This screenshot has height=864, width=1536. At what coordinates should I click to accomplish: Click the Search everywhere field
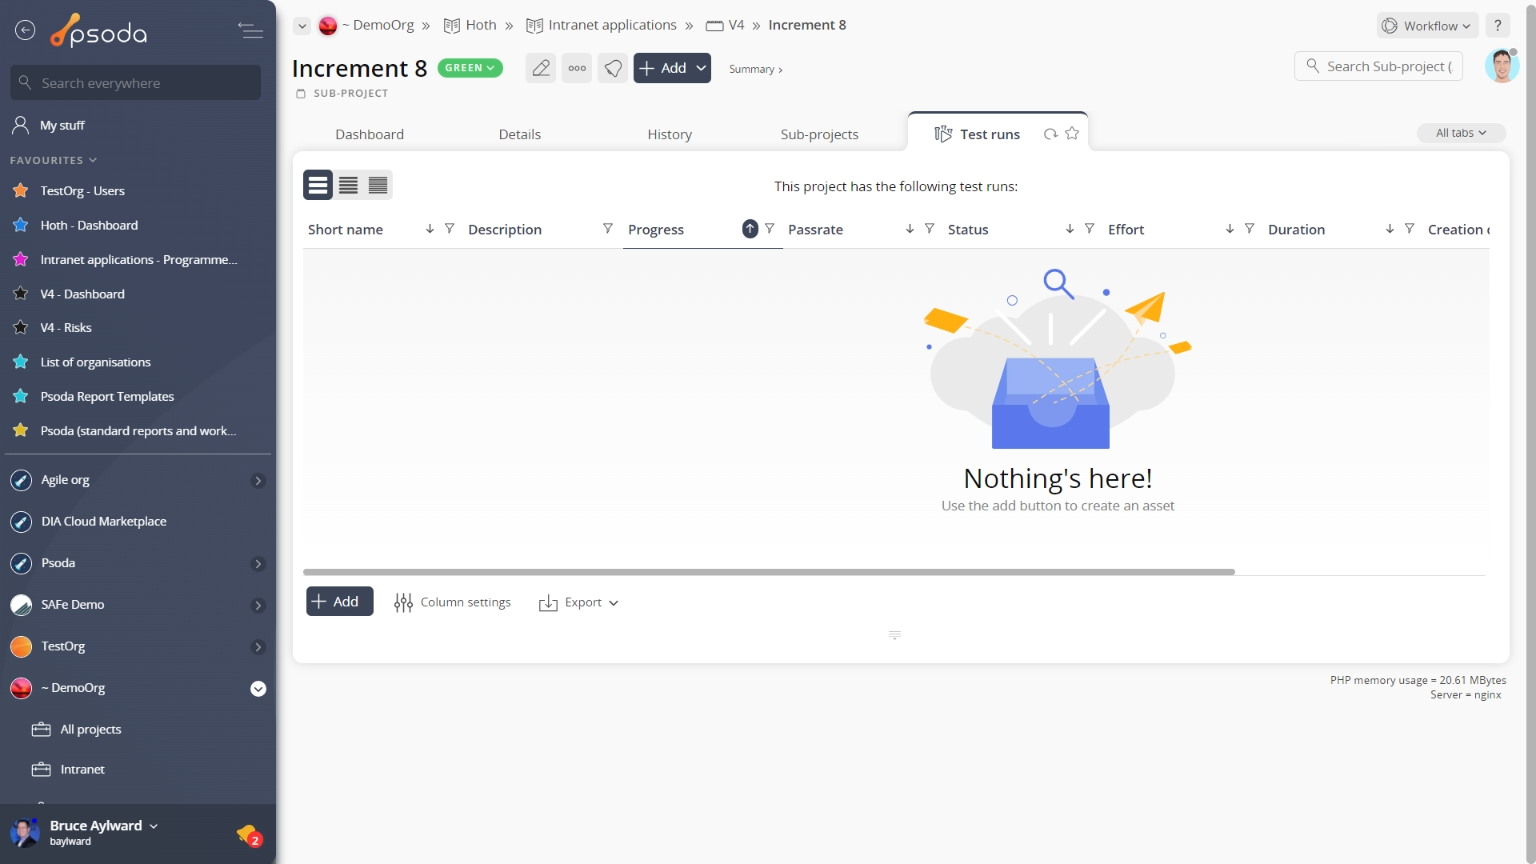136,83
